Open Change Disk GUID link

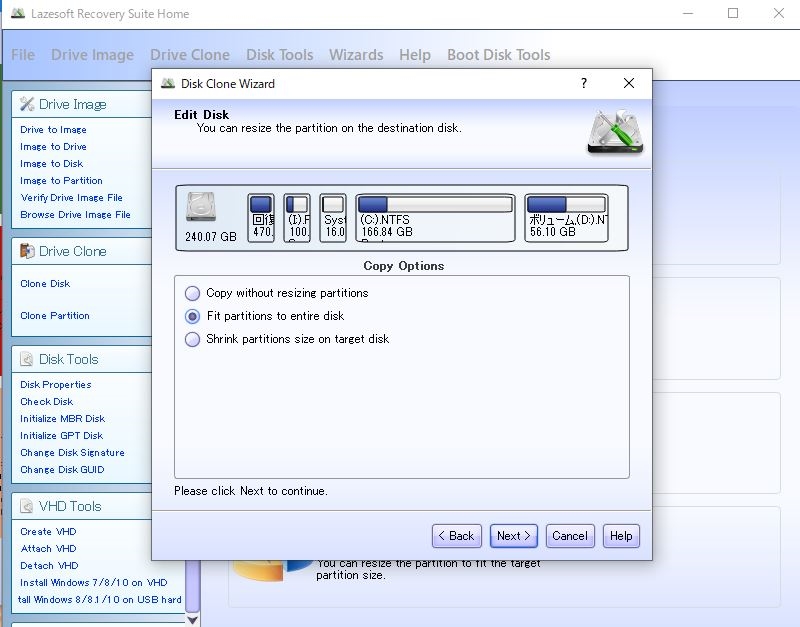click(62, 470)
